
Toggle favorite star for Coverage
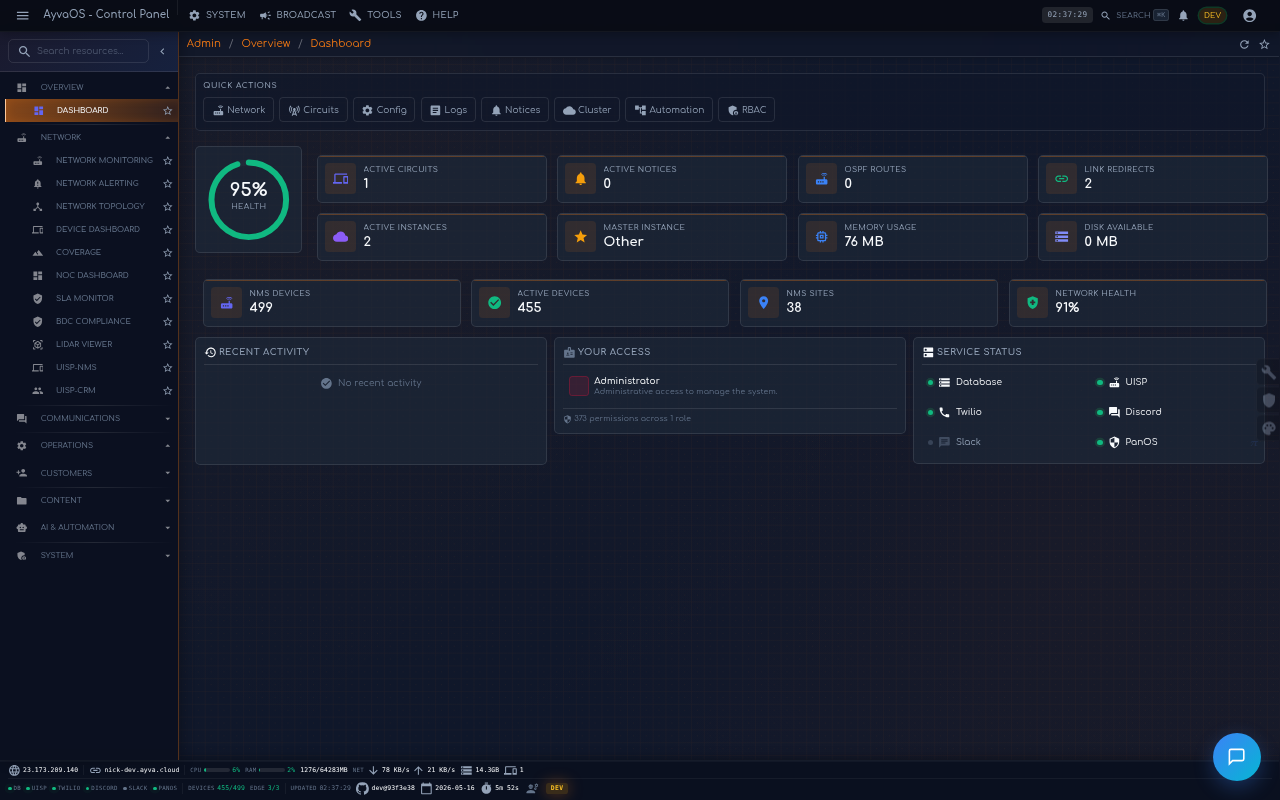pos(168,253)
